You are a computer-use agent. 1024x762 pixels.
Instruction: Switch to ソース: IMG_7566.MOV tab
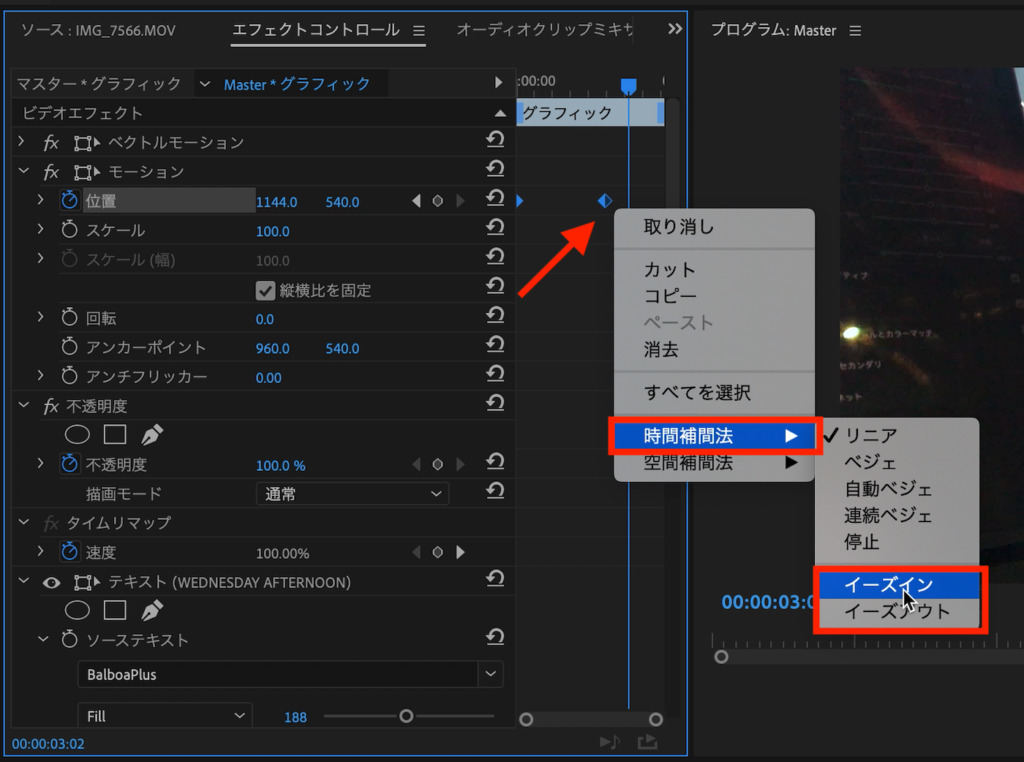98,30
